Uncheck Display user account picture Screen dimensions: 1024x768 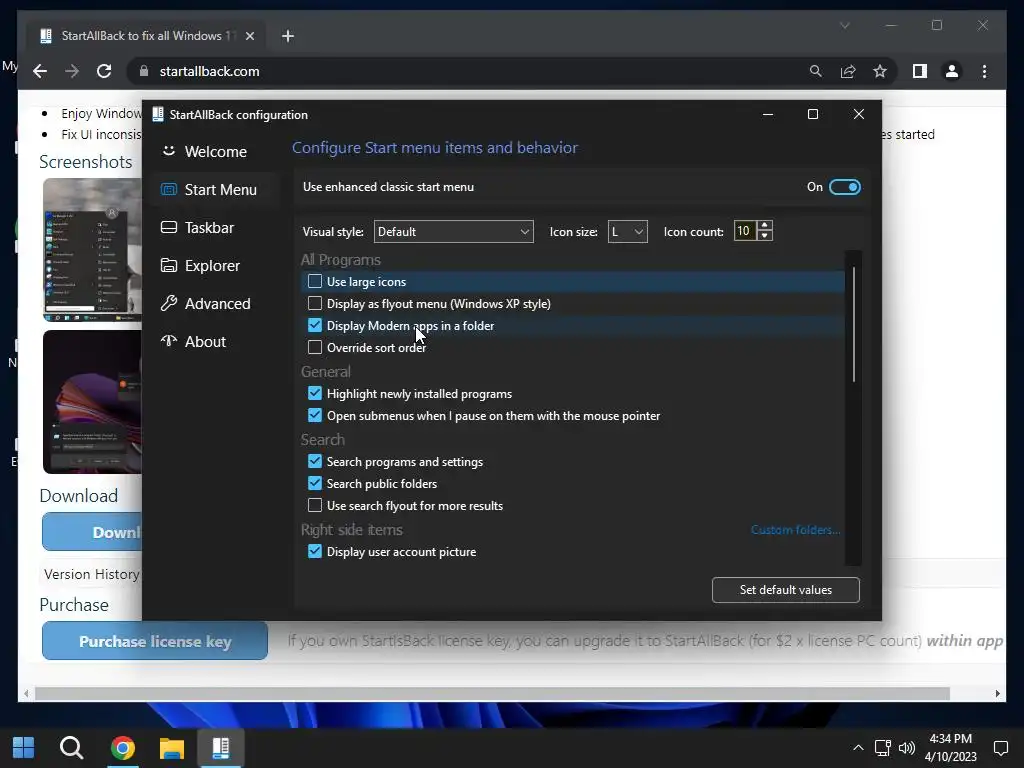click(315, 552)
